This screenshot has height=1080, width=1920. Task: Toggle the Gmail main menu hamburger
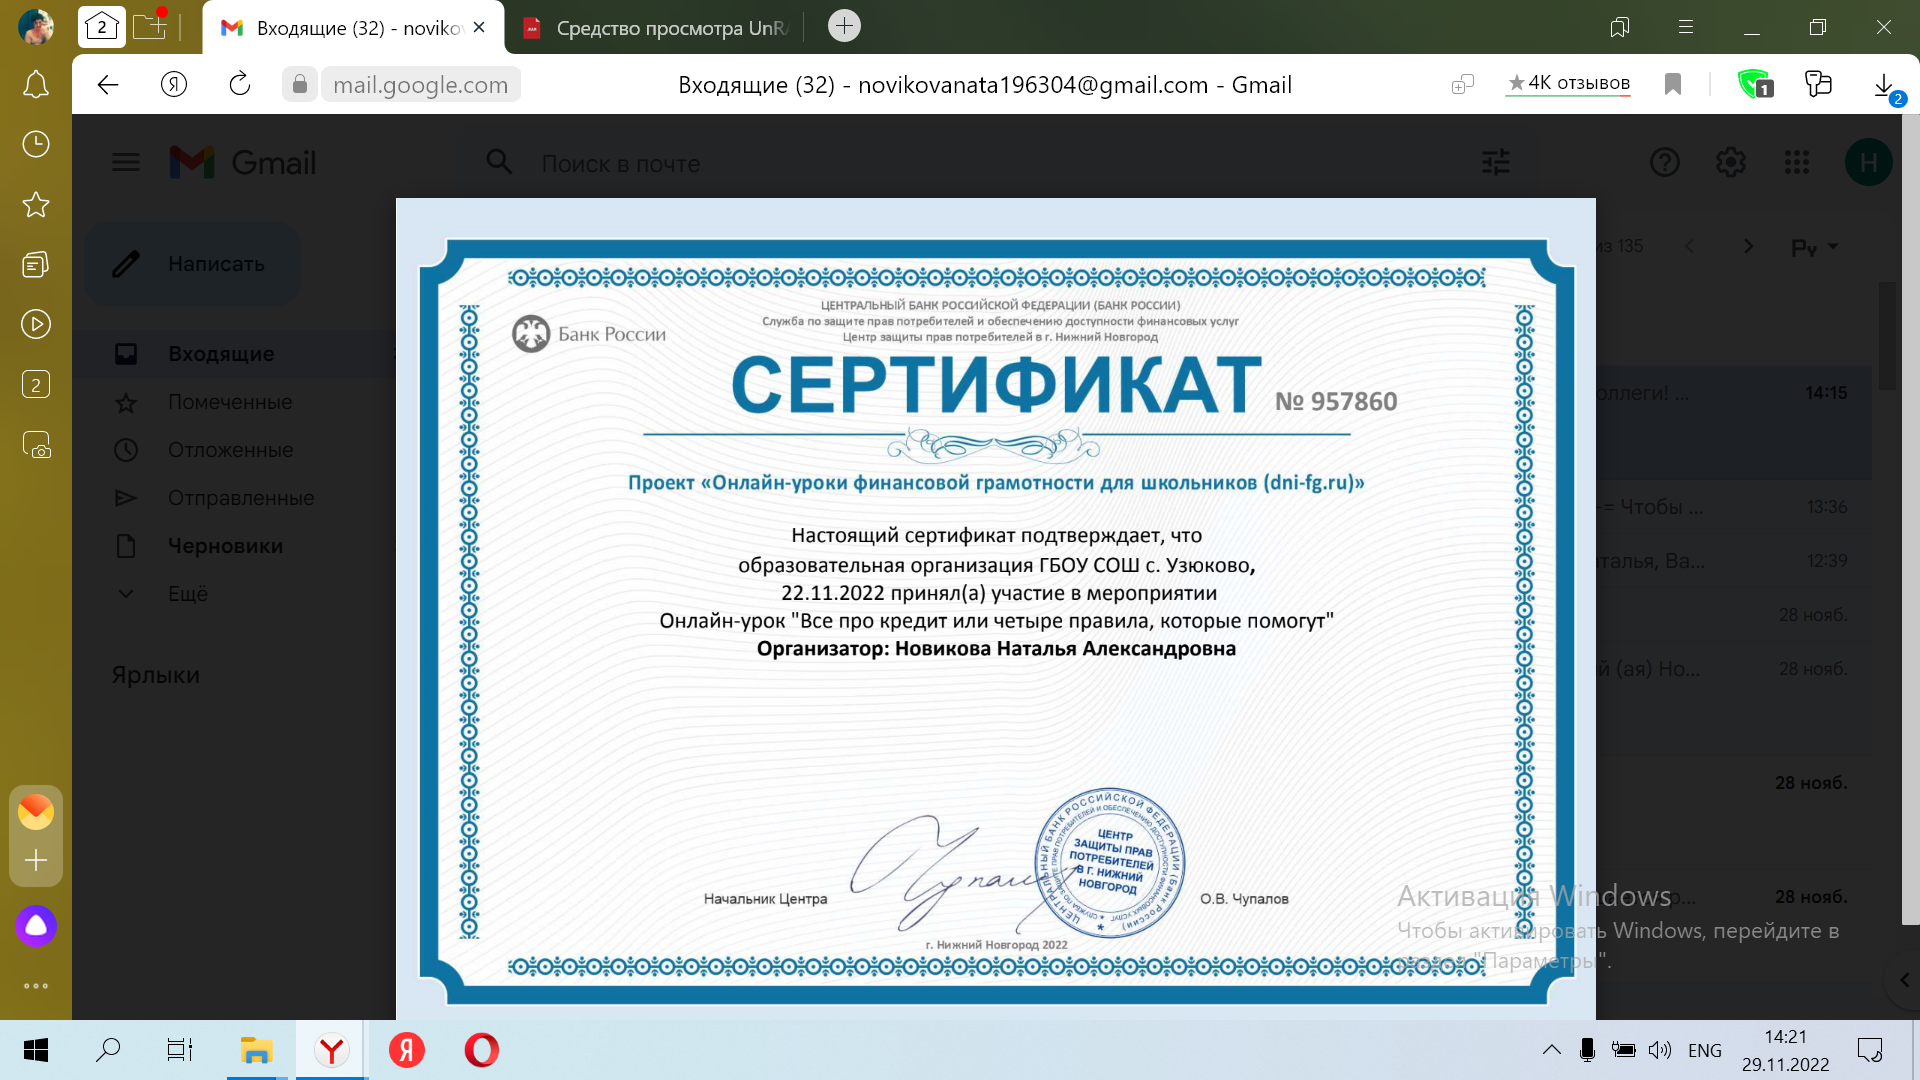[126, 162]
